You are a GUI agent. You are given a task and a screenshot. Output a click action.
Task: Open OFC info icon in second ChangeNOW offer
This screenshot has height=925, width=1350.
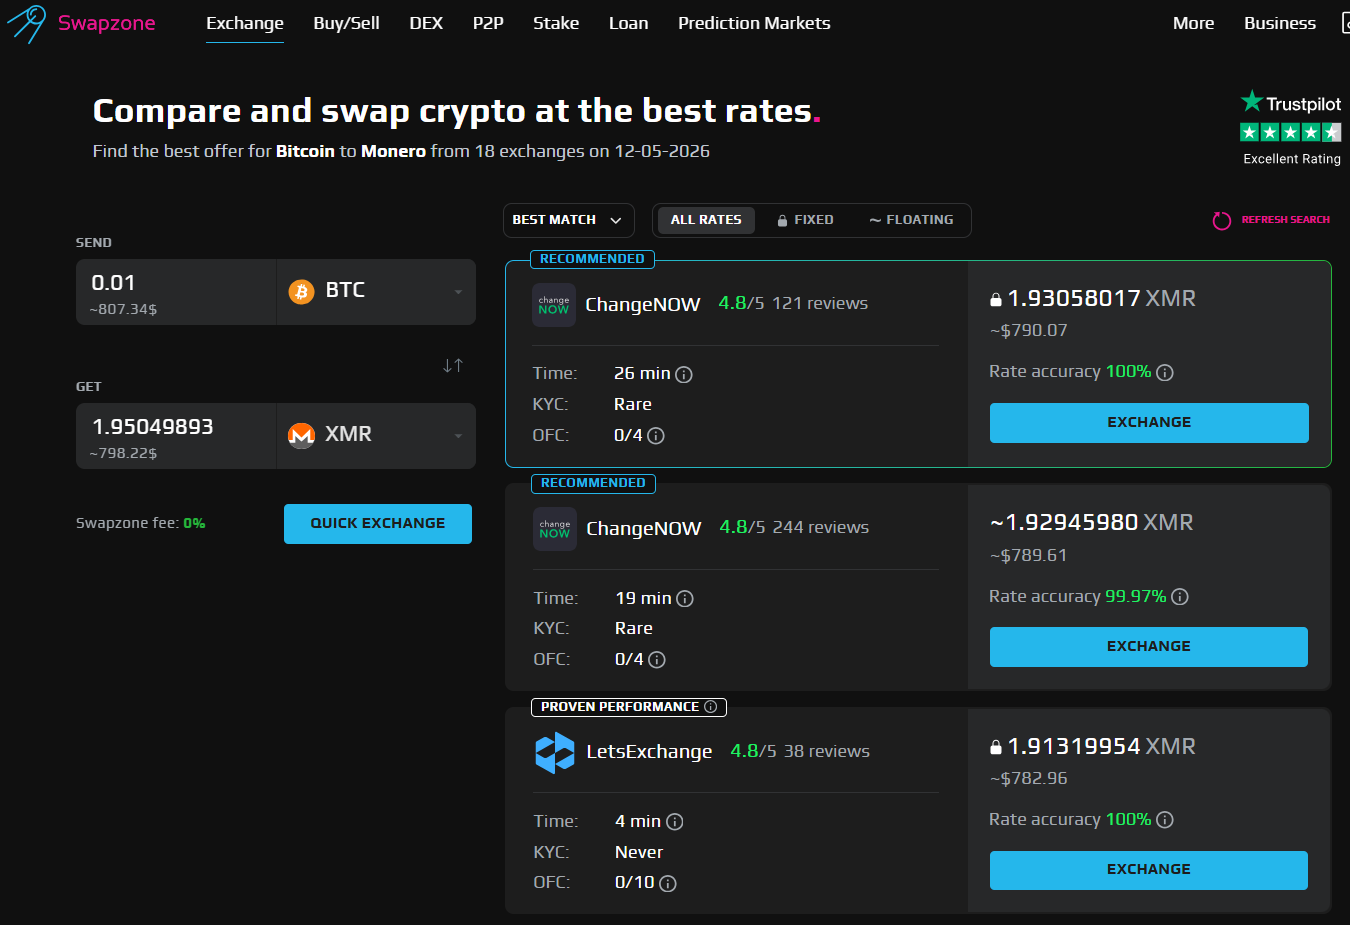point(657,660)
